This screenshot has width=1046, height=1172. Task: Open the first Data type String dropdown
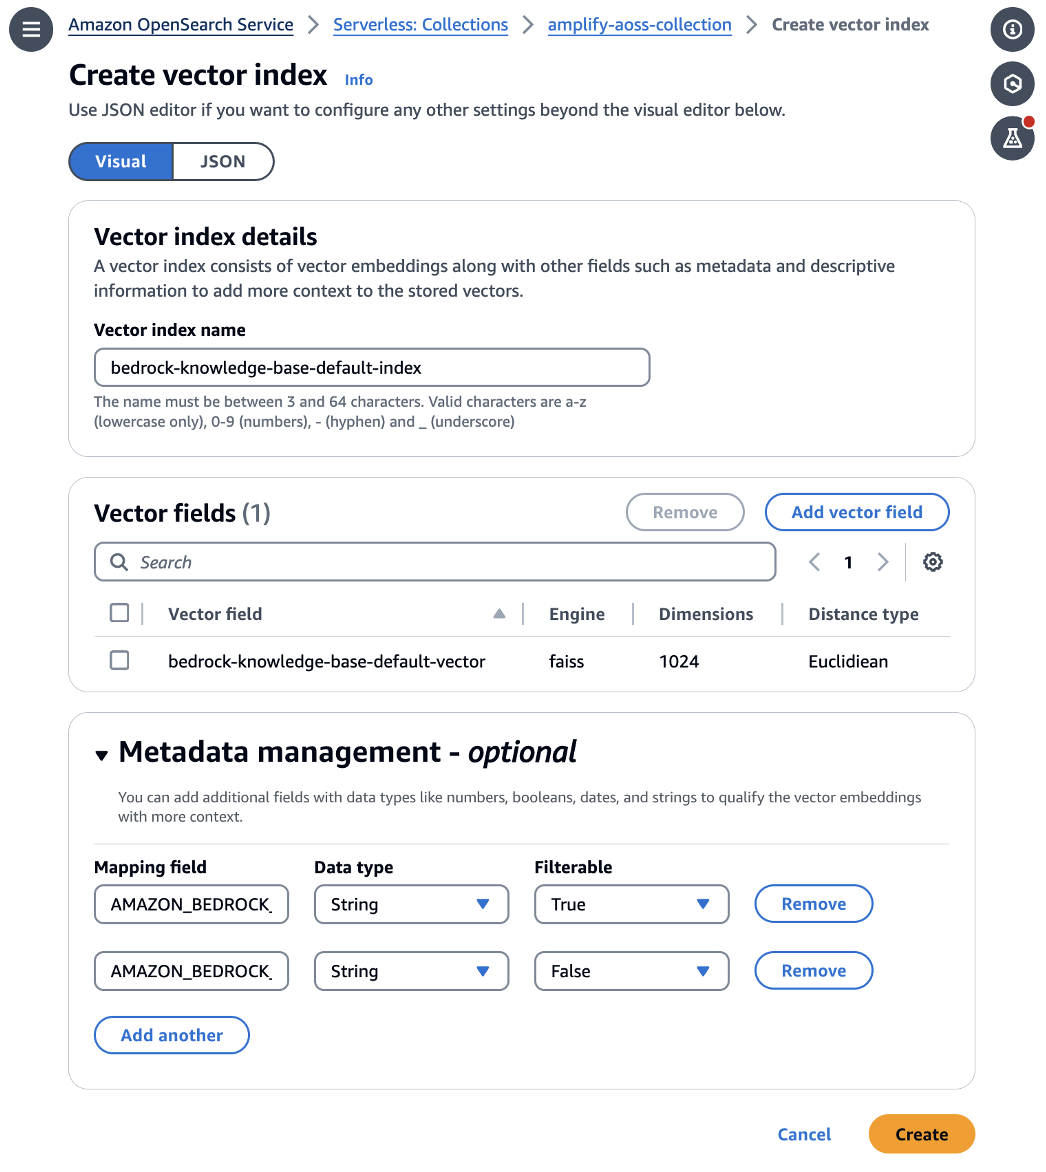(x=411, y=904)
